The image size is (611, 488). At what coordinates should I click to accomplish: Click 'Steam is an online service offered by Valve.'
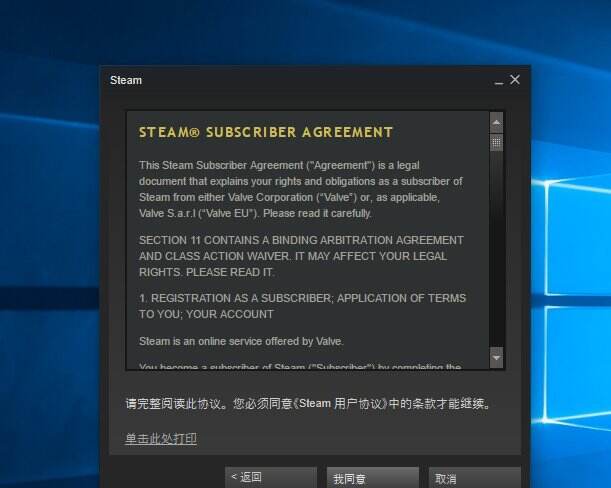tap(241, 341)
